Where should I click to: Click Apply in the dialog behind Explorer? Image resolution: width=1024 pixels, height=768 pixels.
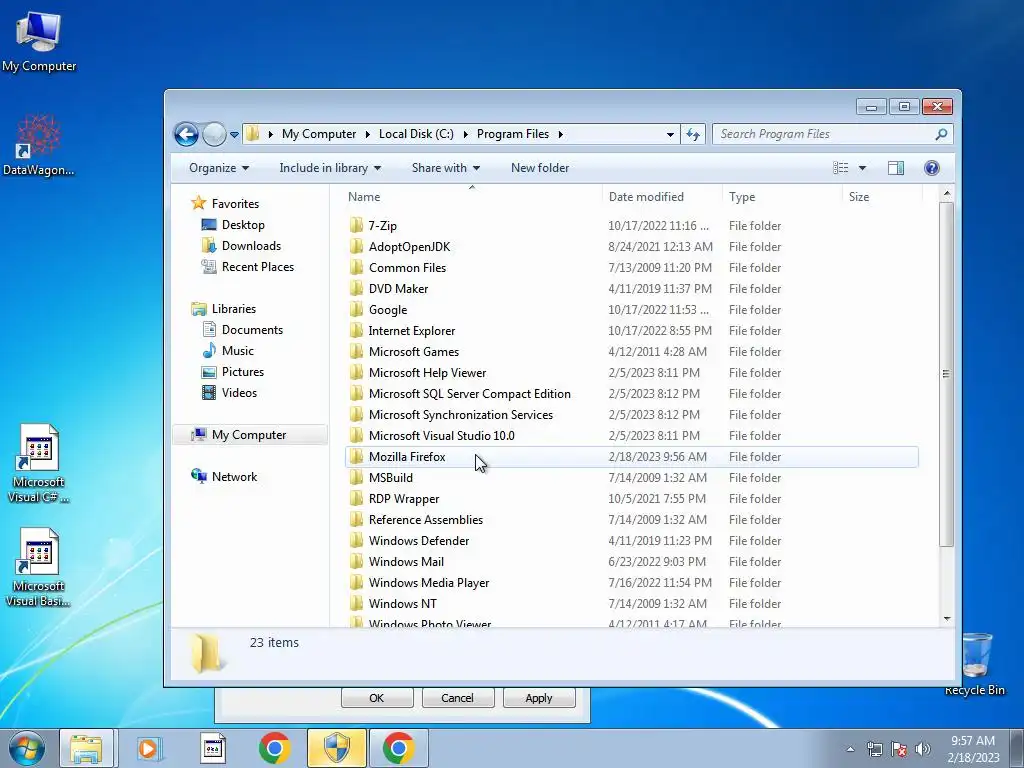tap(539, 698)
